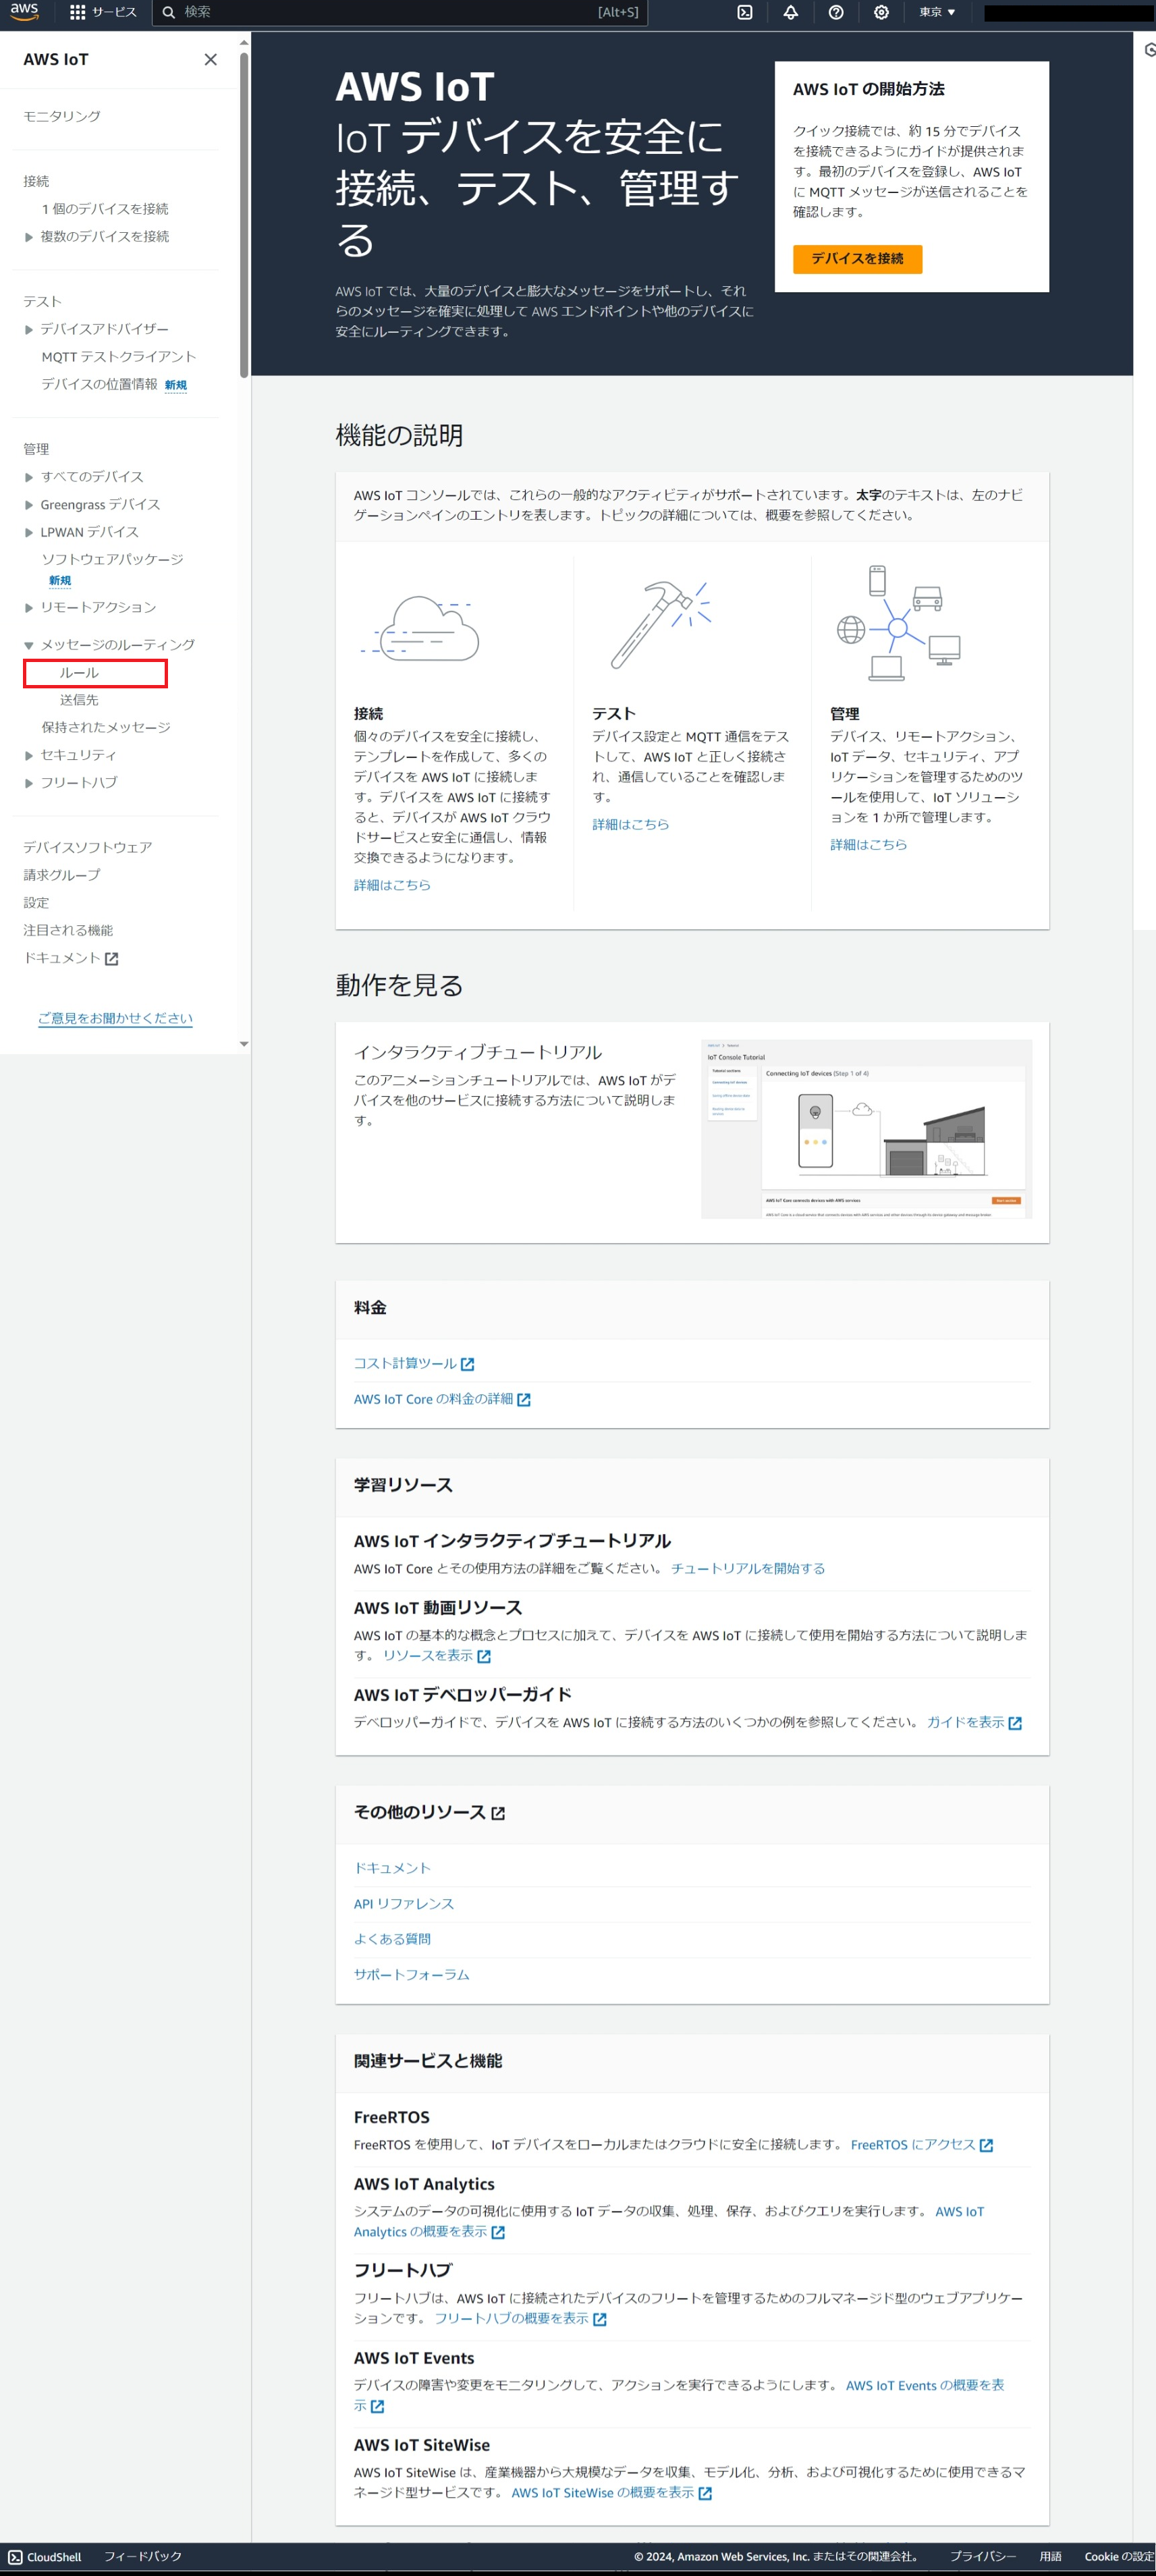Open the settings gear icon
Screen dimensions: 1156x2576
pyautogui.click(x=881, y=12)
